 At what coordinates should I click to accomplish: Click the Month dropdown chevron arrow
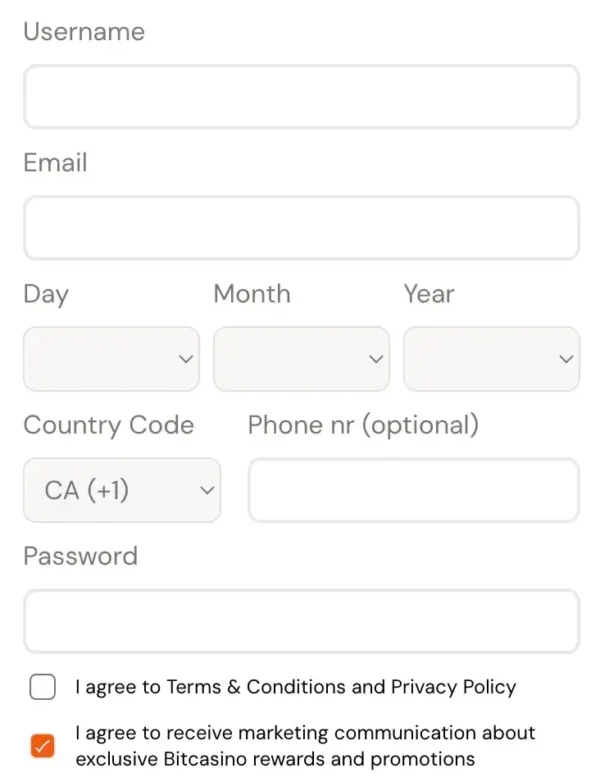pyautogui.click(x=376, y=359)
